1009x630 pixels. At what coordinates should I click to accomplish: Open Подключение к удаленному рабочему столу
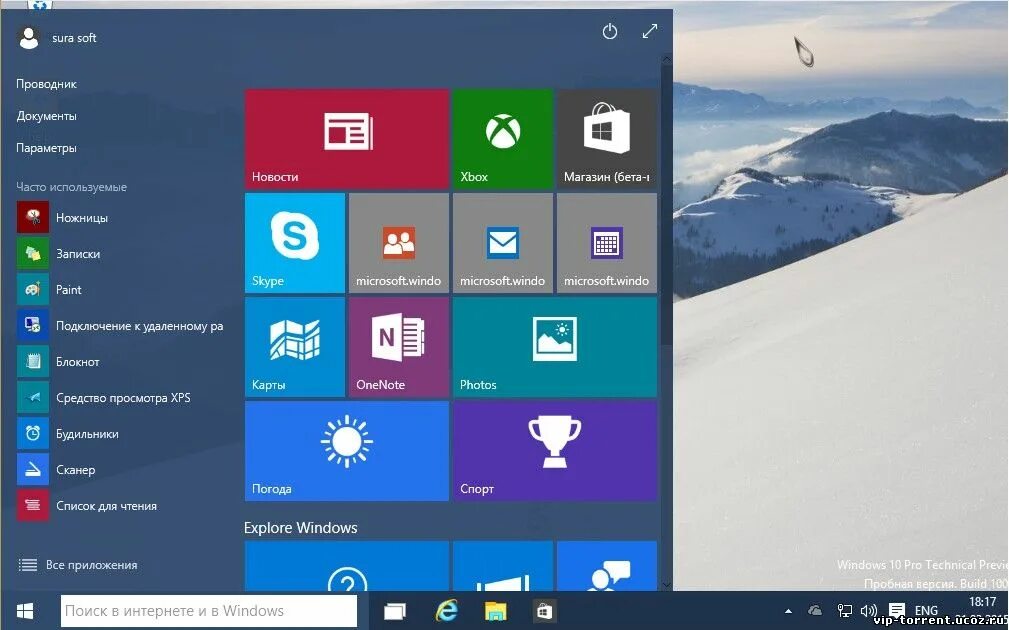122,326
